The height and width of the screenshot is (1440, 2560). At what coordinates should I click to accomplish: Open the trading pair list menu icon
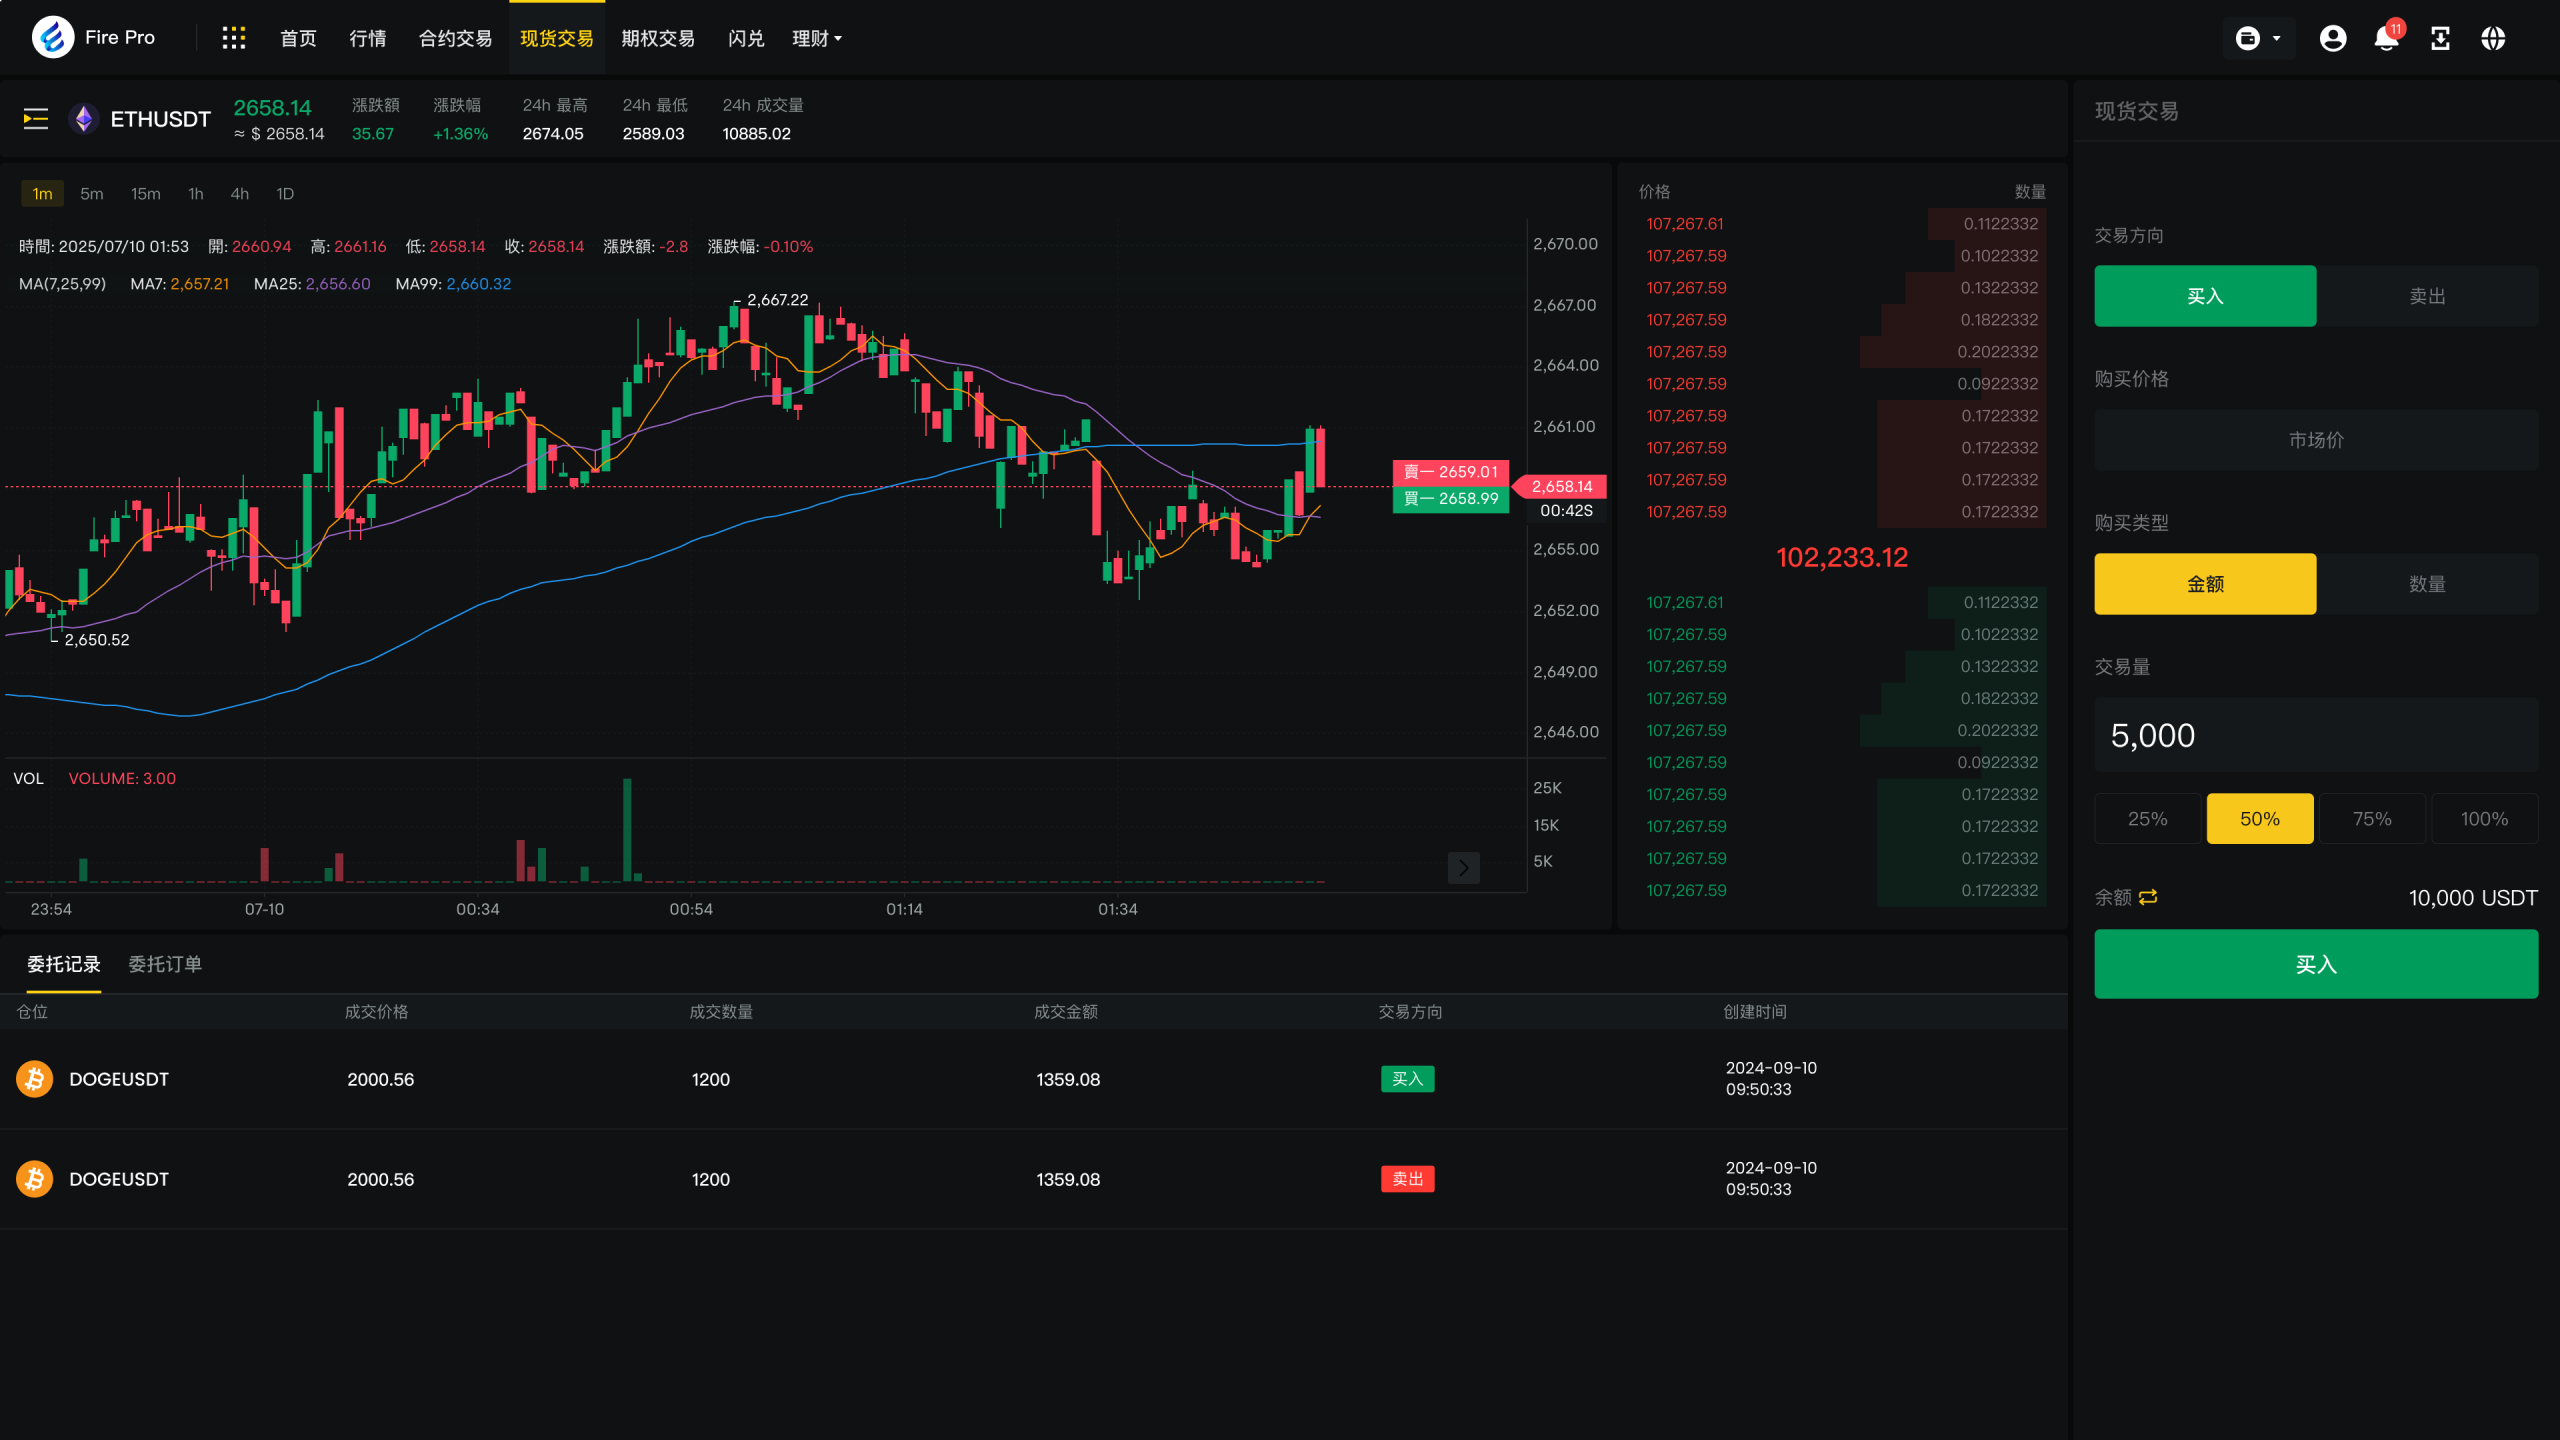tap(36, 119)
